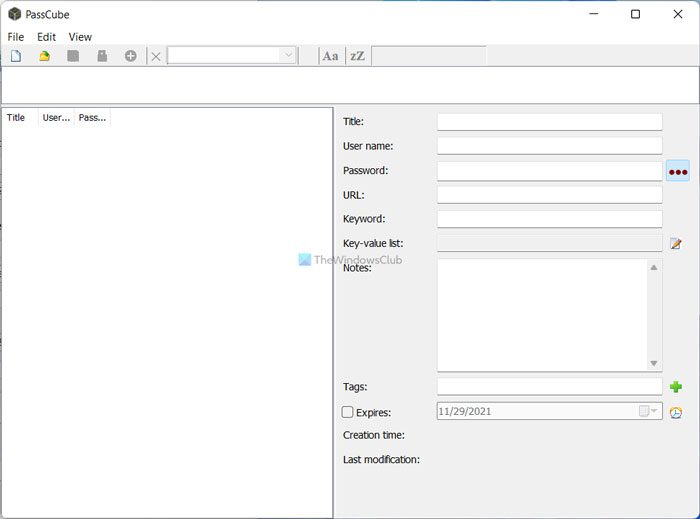Screen dimensions: 700x519
Task: Focus the Password input field
Action: pos(549,171)
